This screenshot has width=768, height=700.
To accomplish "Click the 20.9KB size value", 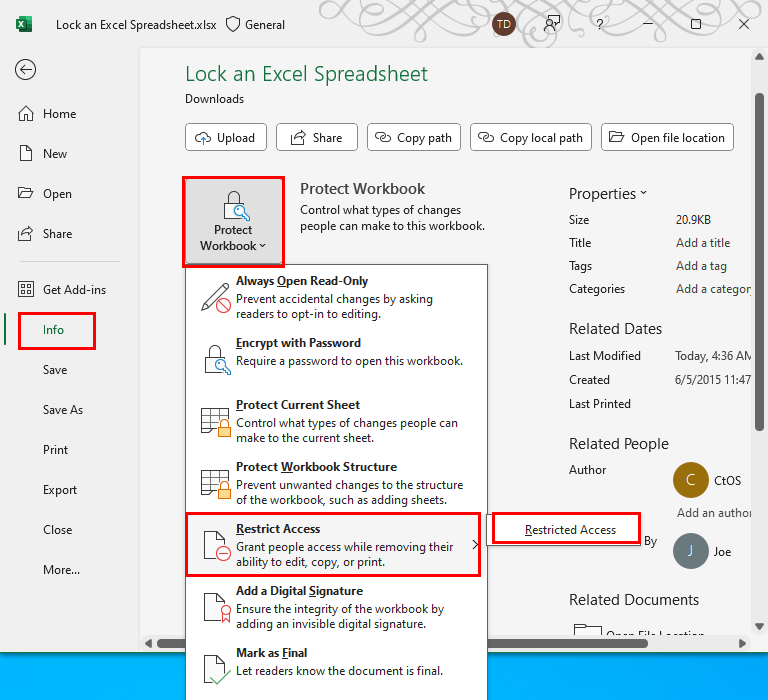I will (693, 220).
